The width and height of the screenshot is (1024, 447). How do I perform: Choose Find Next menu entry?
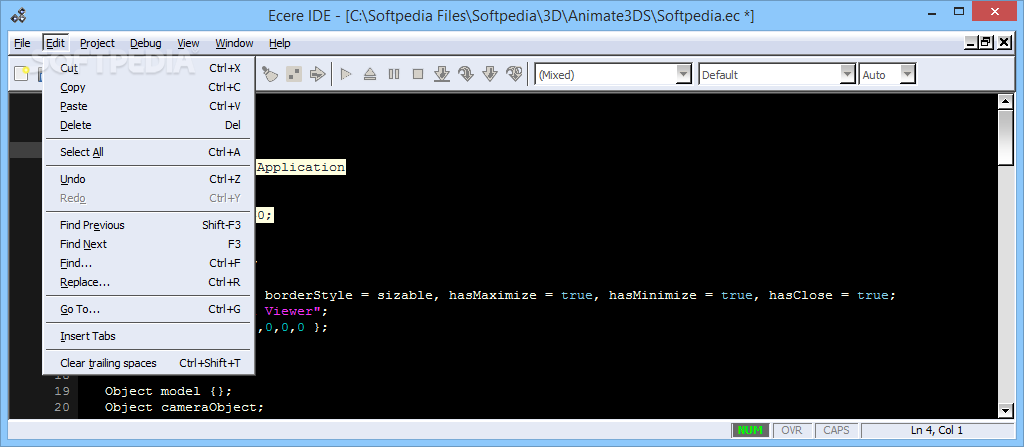coord(149,244)
